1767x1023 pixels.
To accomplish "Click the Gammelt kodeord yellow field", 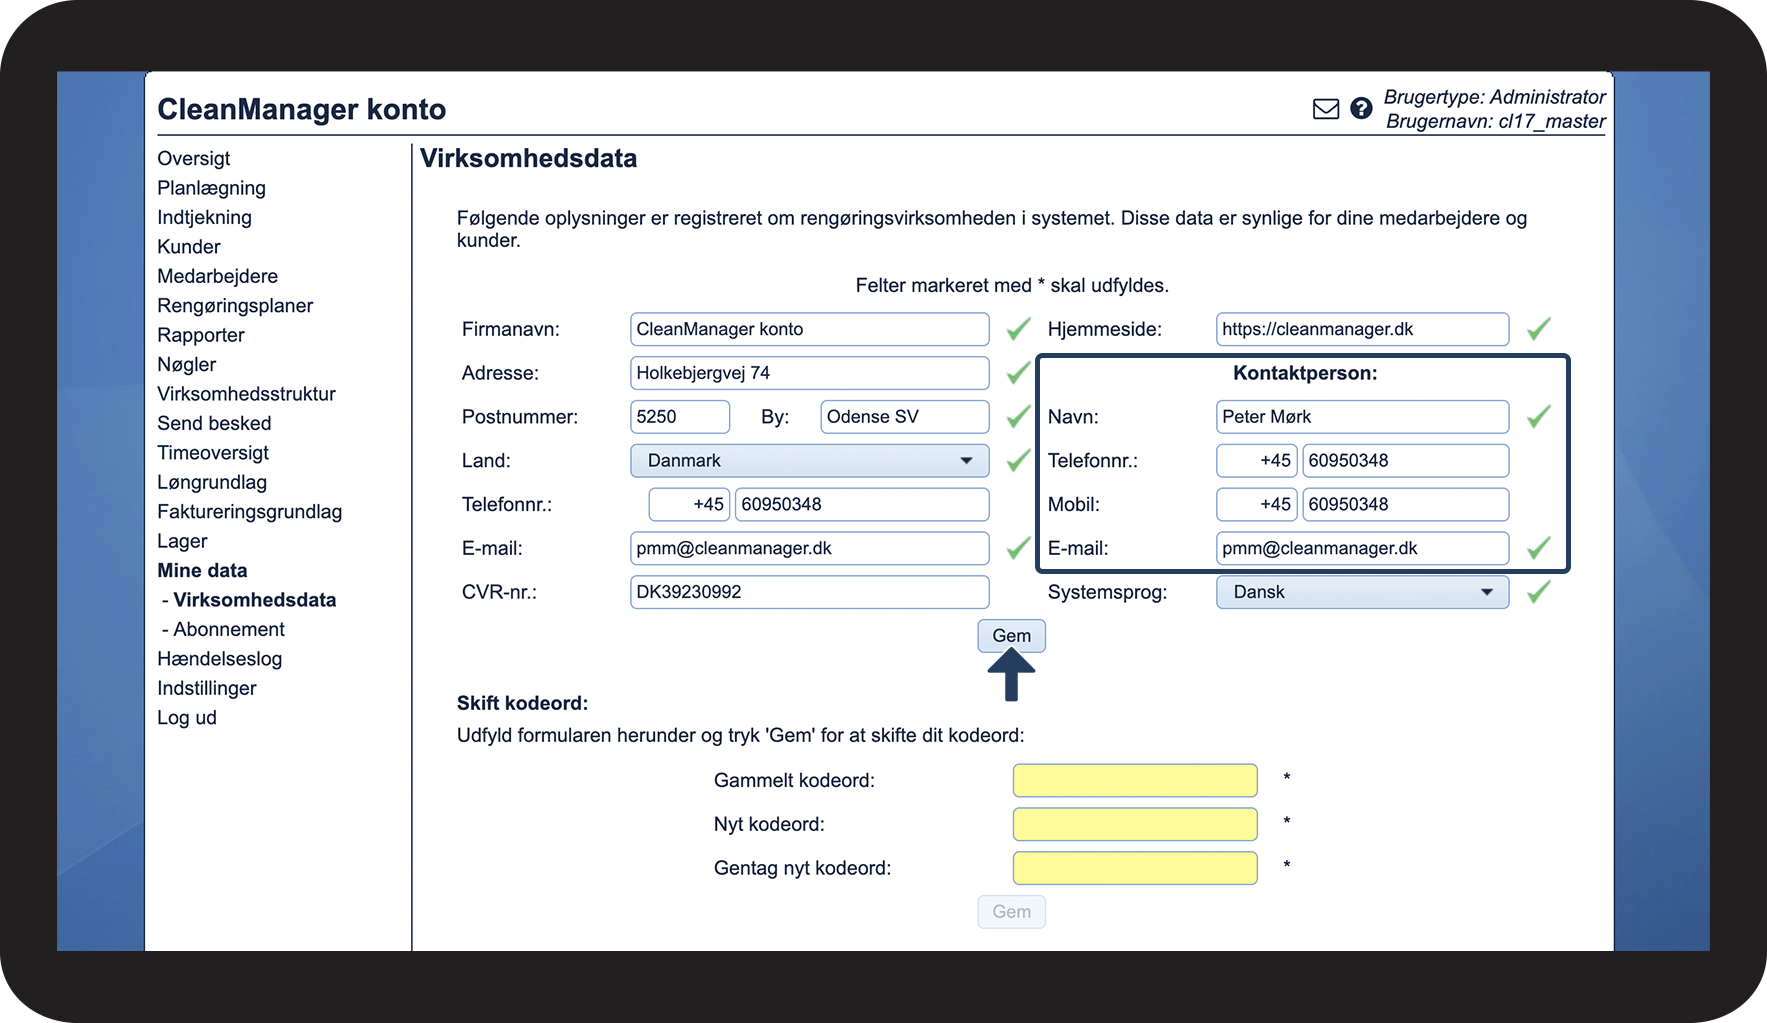I will pyautogui.click(x=1135, y=780).
